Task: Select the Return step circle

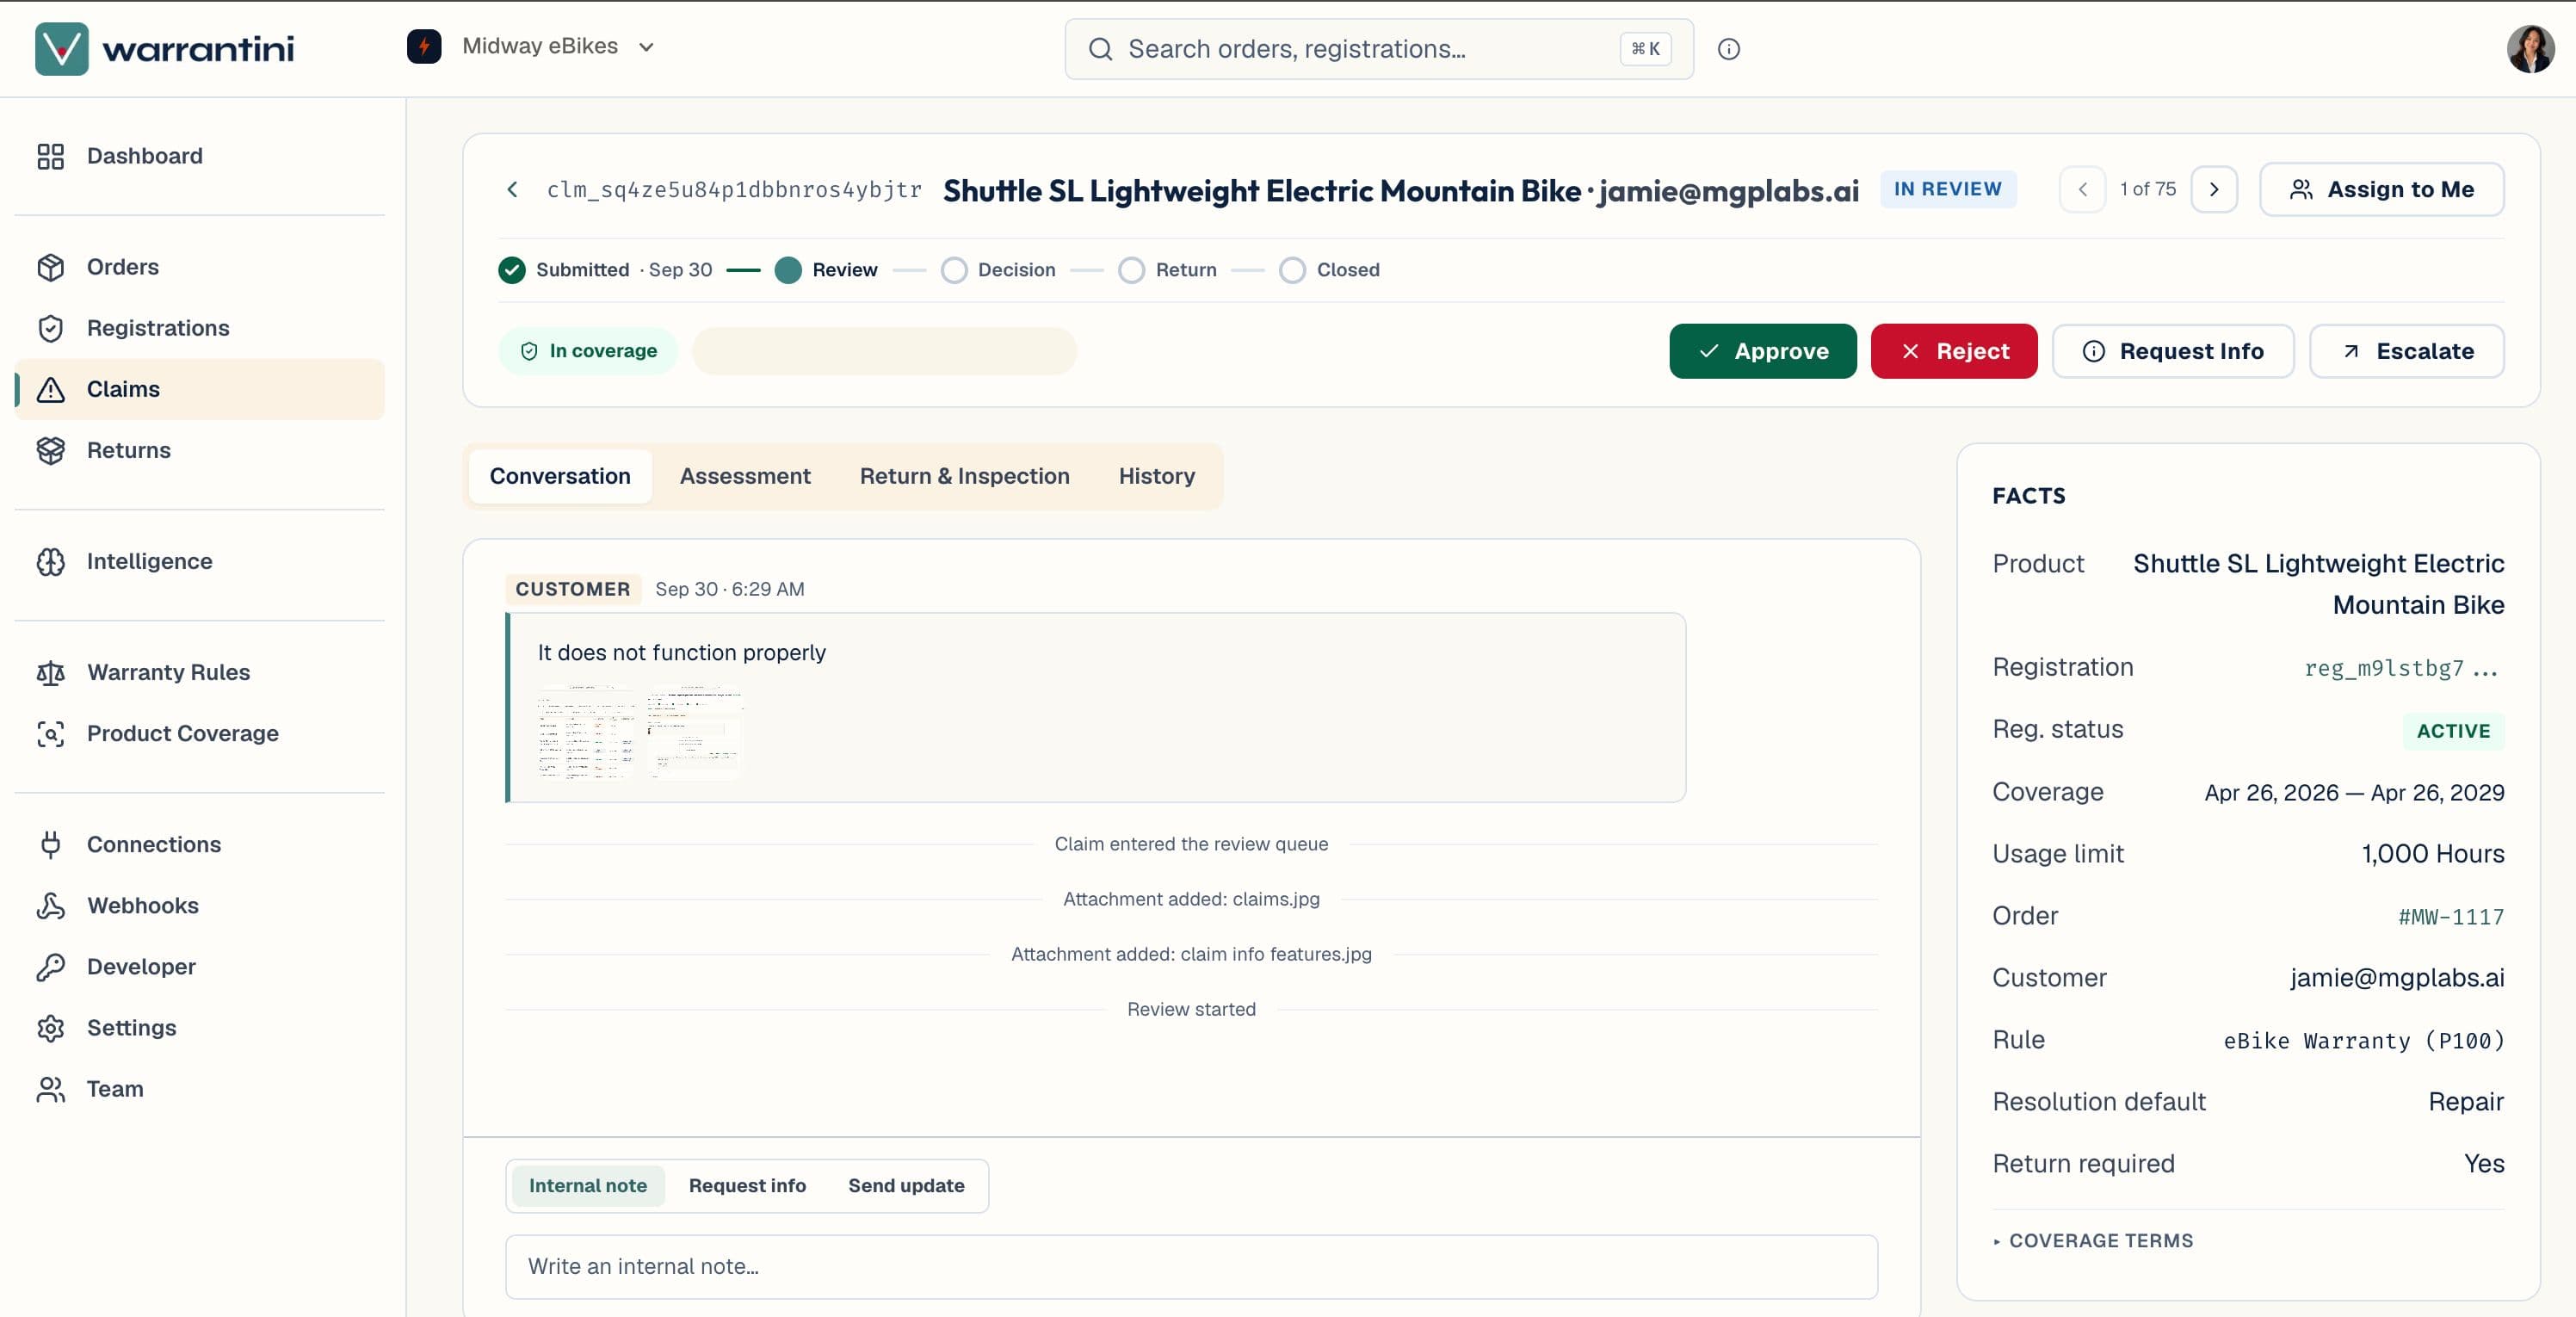Action: coord(1131,270)
